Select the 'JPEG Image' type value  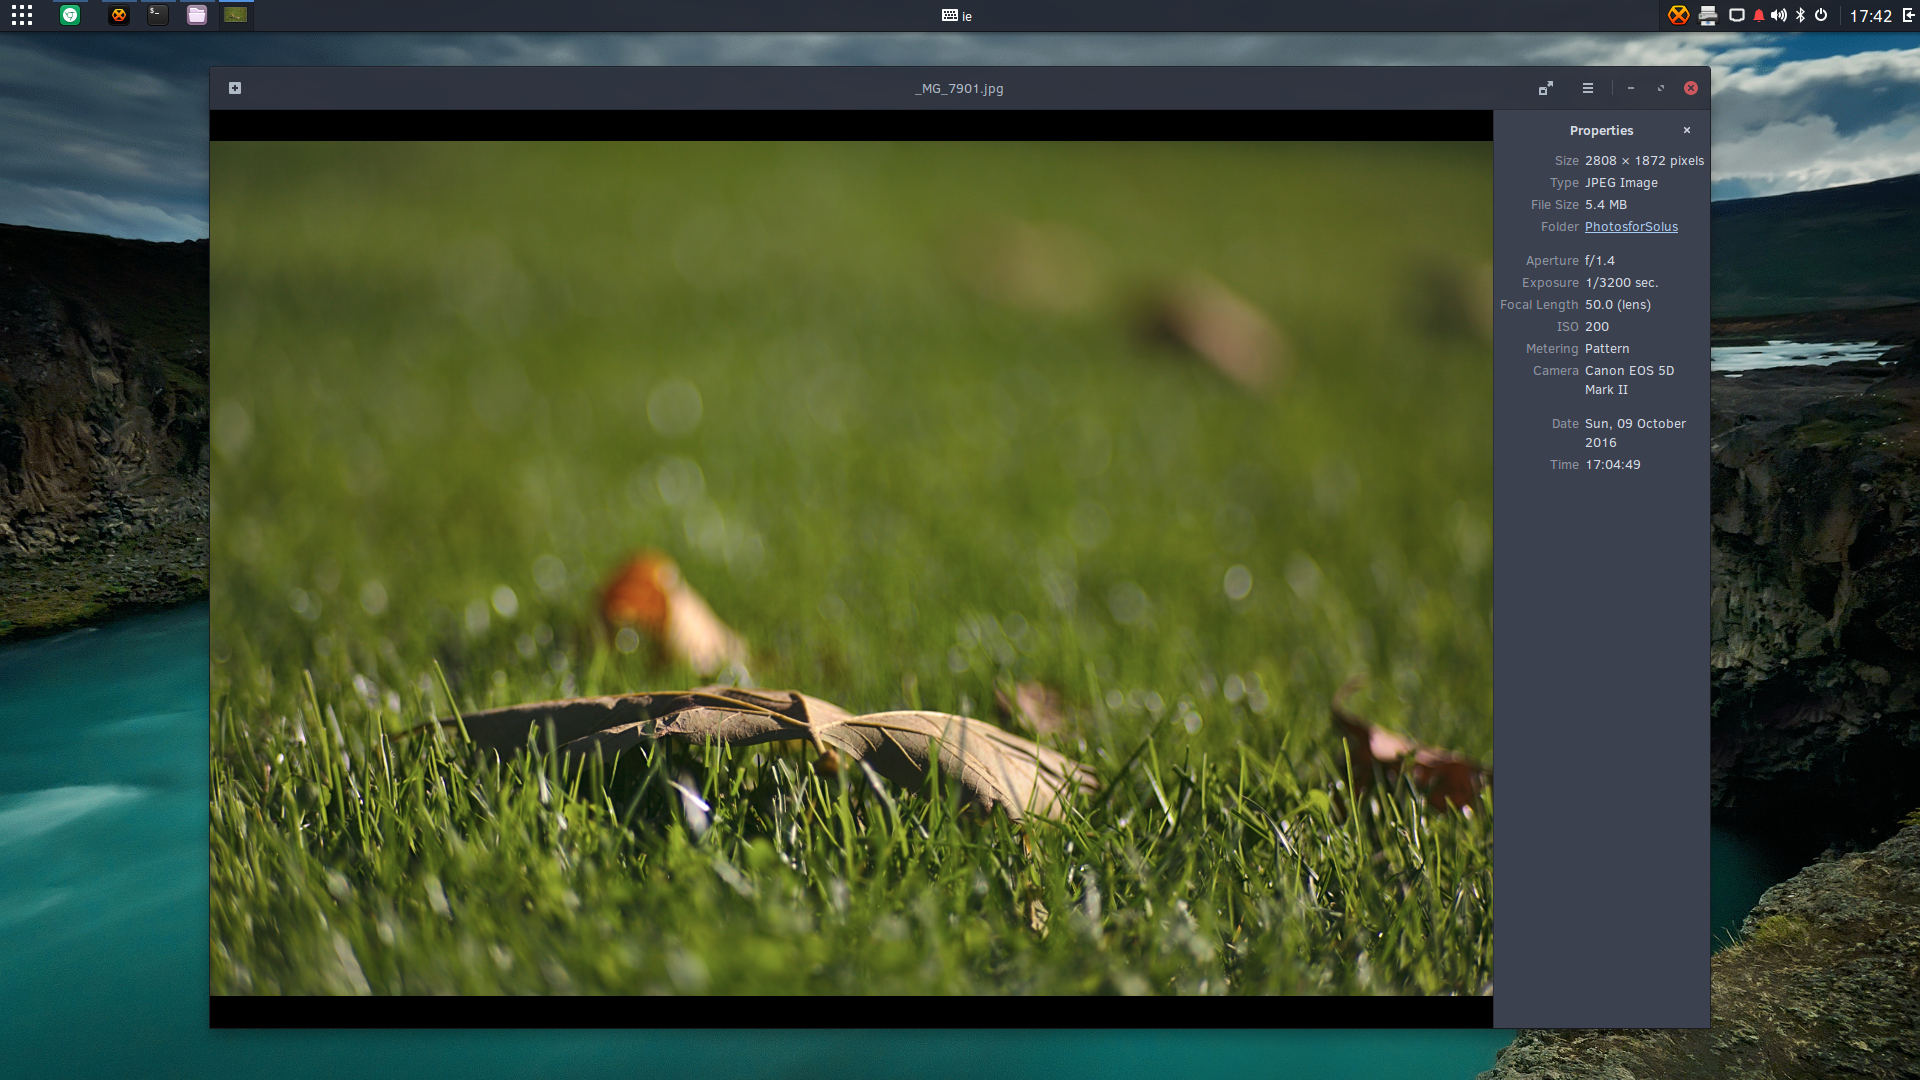[x=1621, y=183]
